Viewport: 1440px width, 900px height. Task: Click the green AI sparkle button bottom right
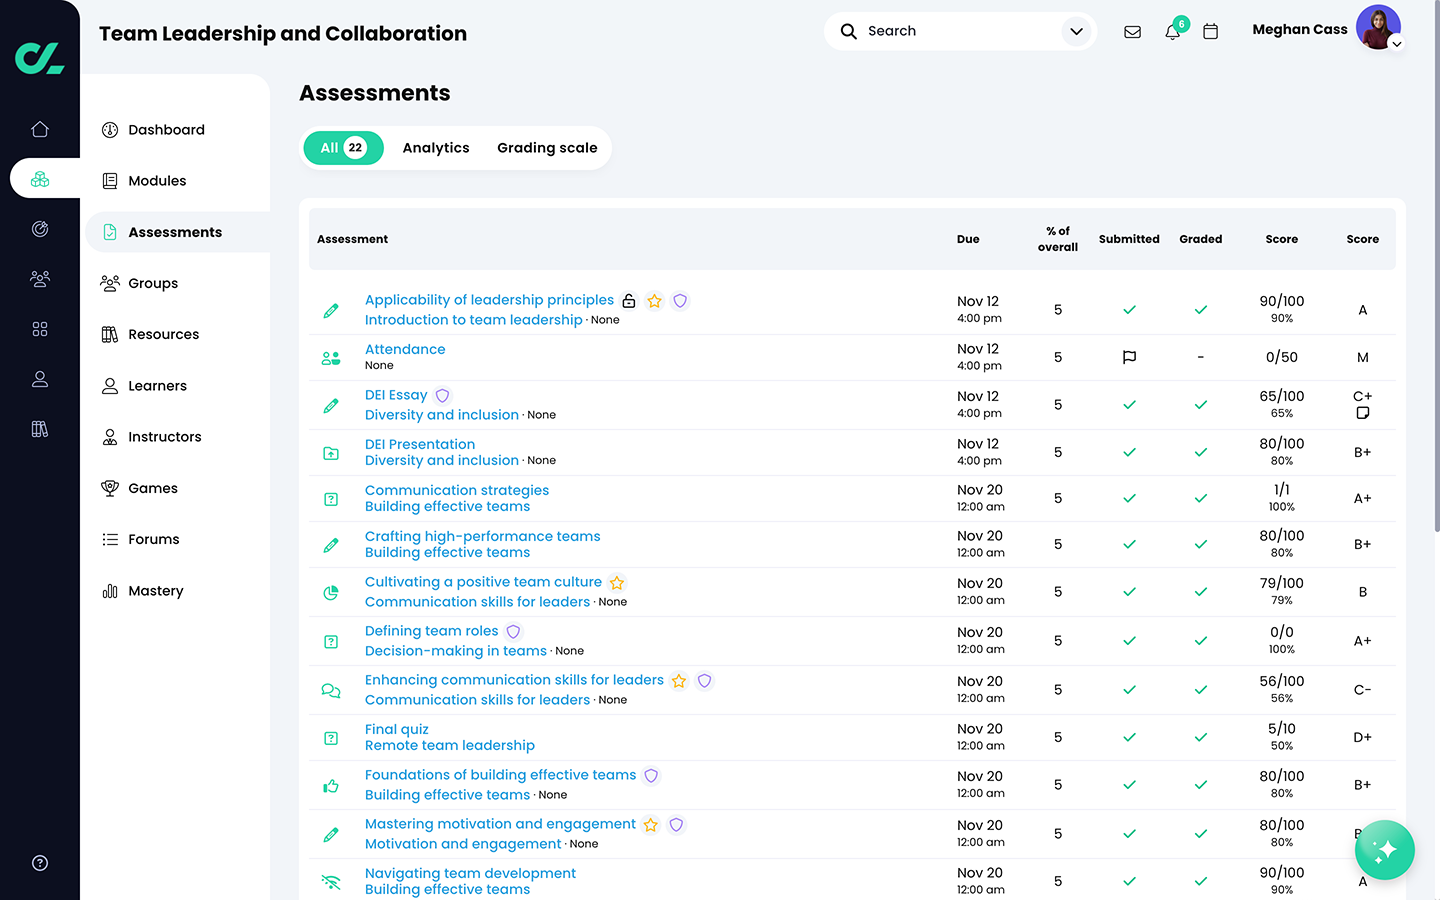[x=1385, y=849]
